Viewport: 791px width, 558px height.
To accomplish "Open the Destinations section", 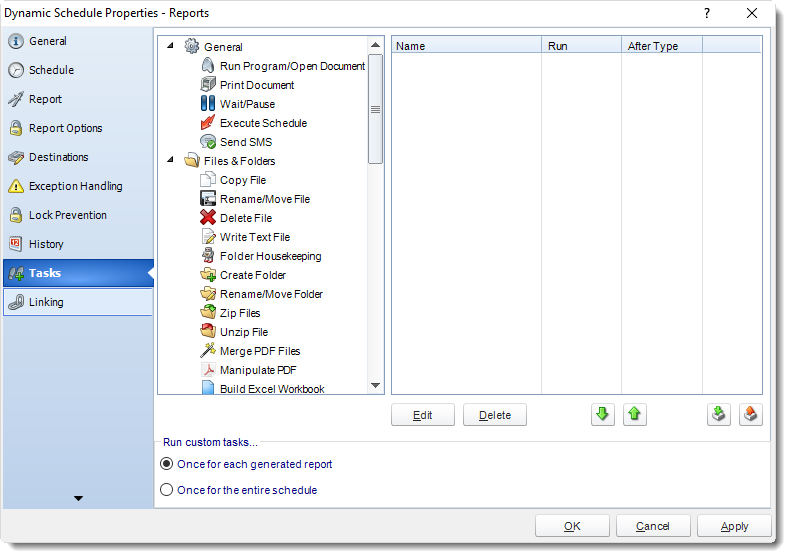I will click(x=78, y=157).
